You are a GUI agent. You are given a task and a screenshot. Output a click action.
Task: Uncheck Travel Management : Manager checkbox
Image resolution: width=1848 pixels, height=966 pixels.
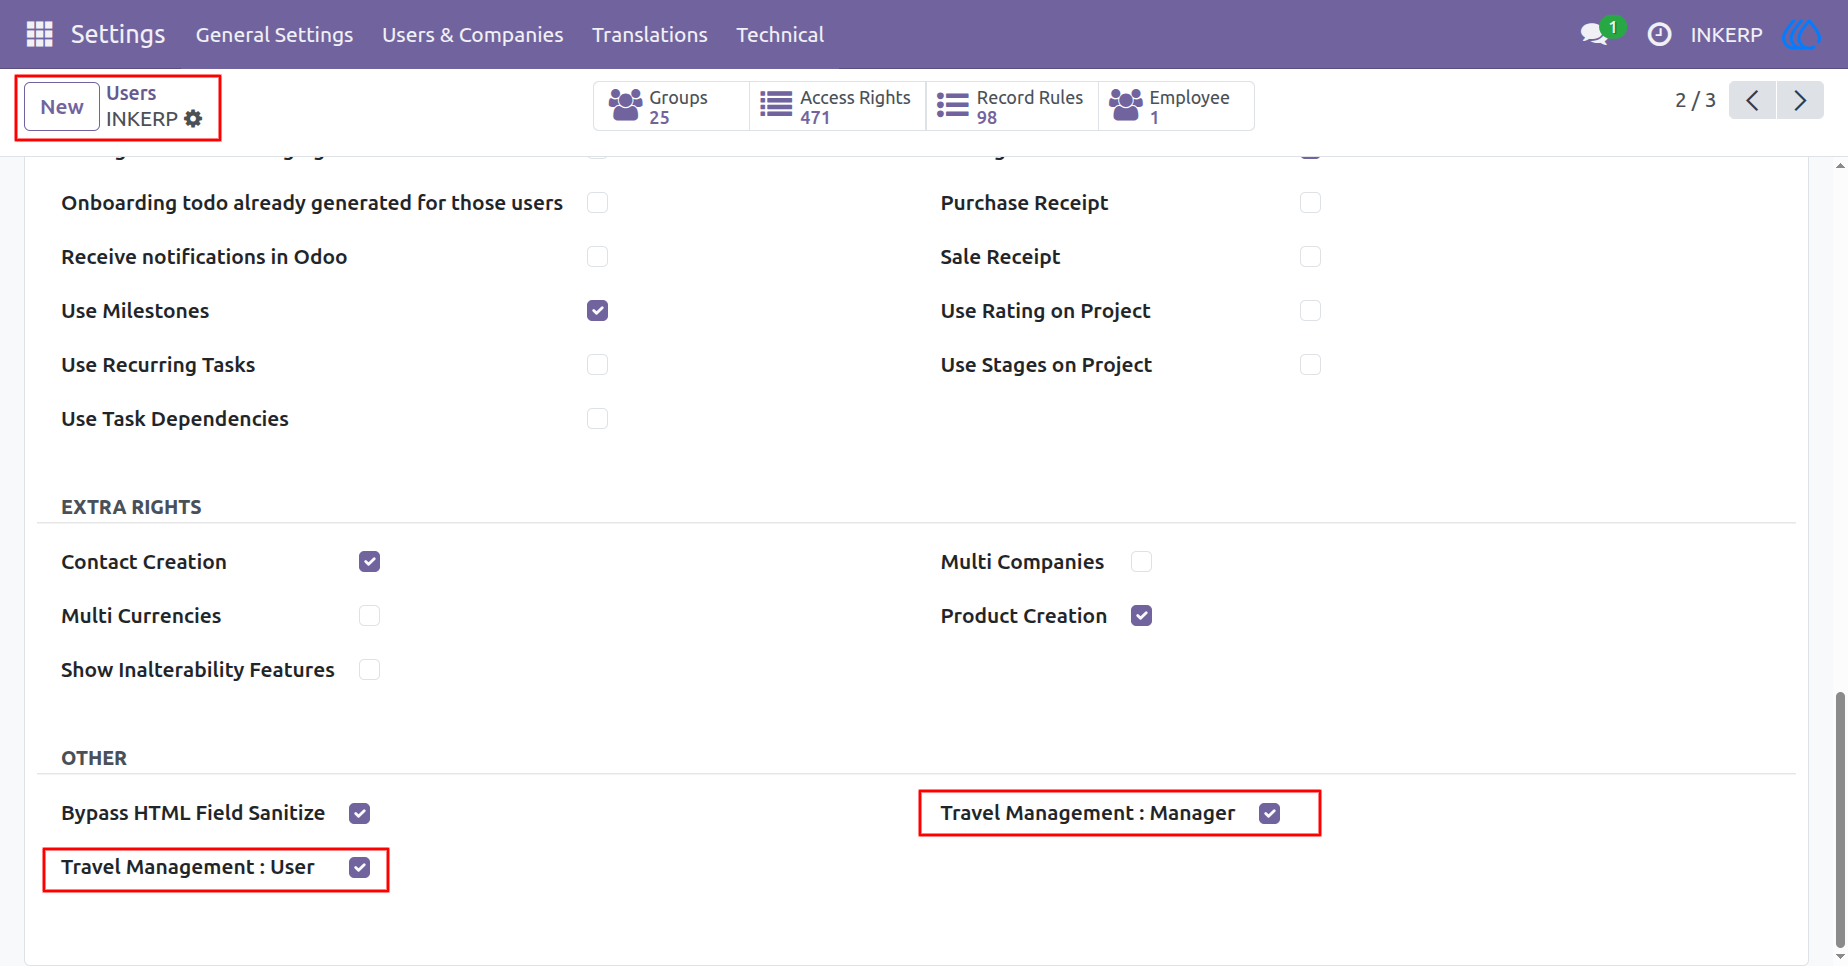point(1269,813)
